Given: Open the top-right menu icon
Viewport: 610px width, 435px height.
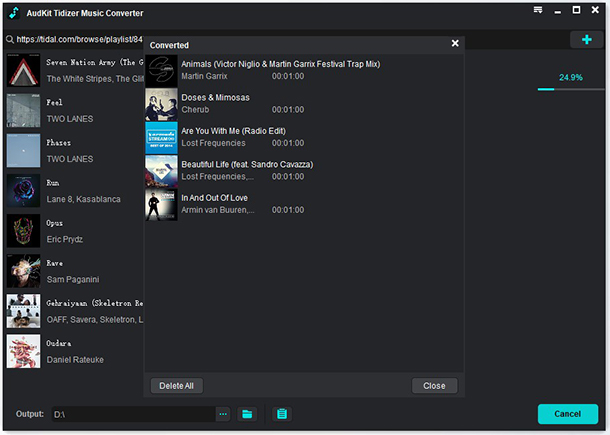Looking at the screenshot, I should pos(538,10).
